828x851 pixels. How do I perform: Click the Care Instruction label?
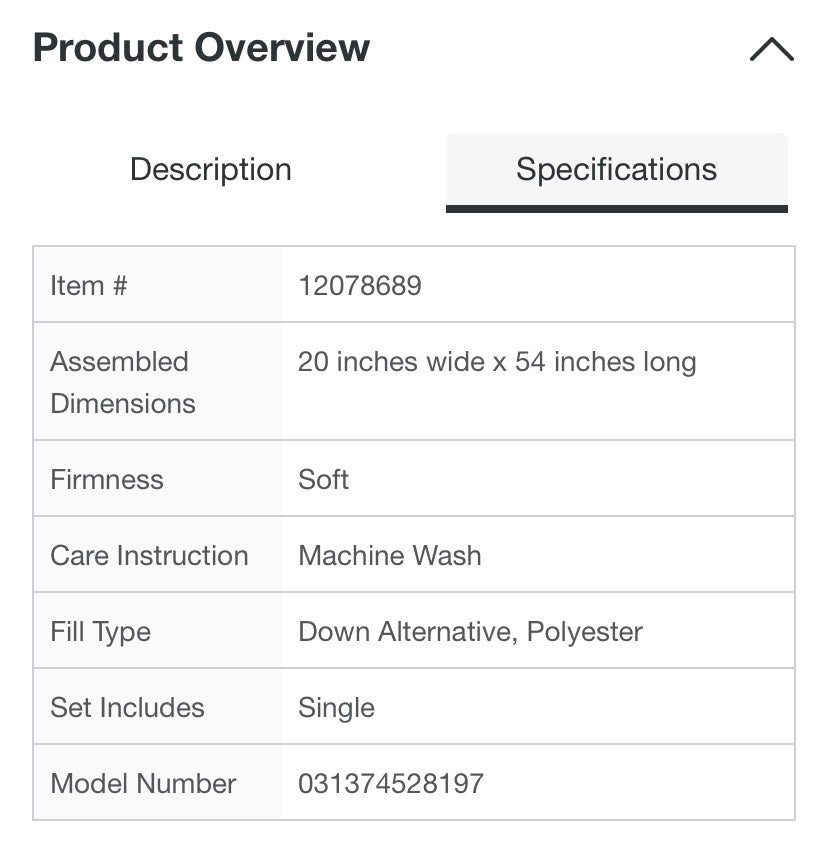click(149, 555)
